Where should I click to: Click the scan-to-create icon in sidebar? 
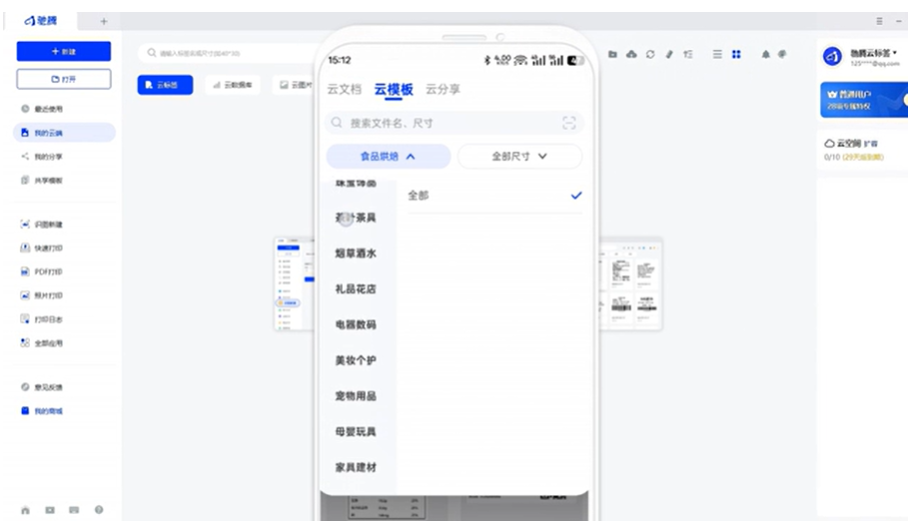25,224
